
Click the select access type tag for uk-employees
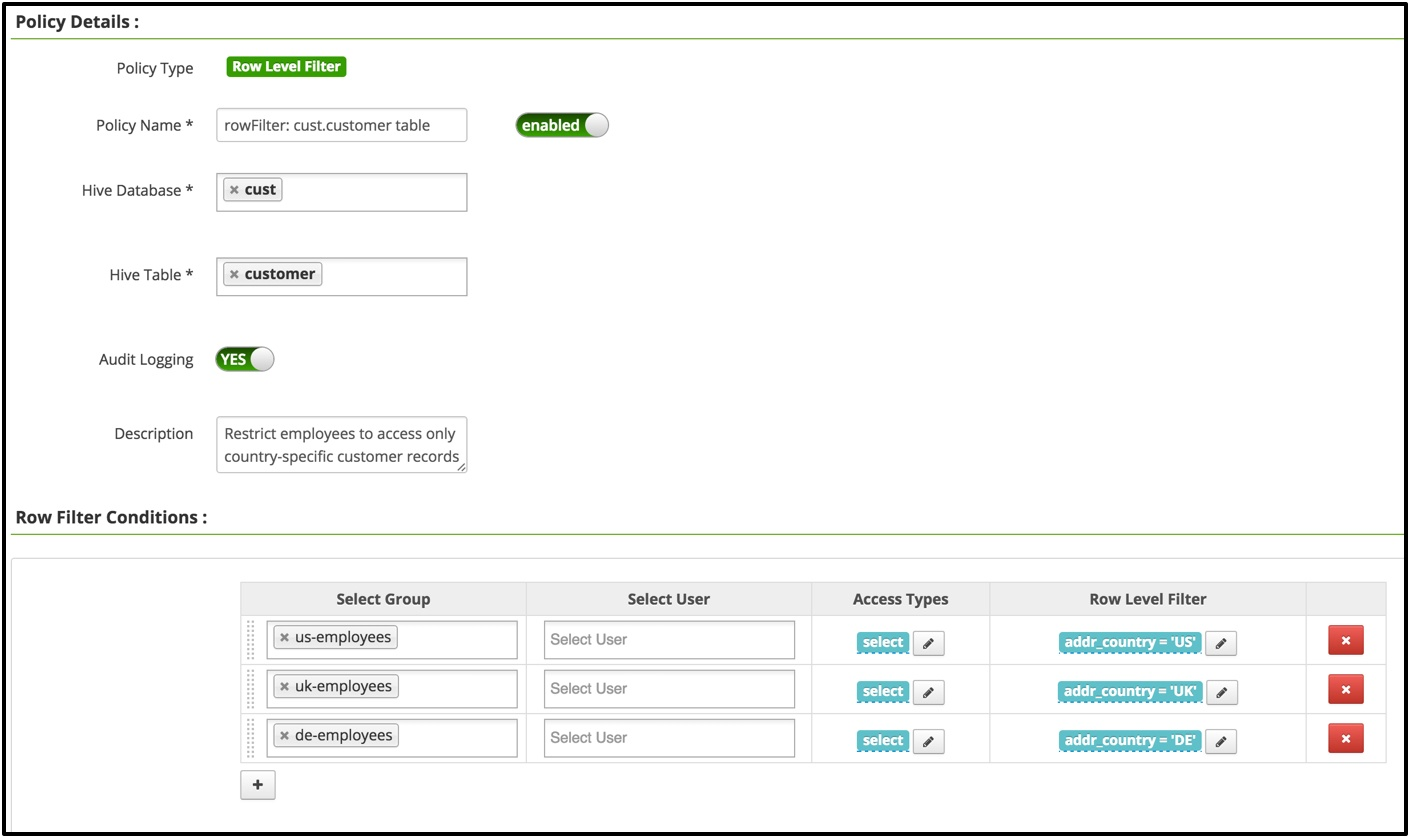tap(882, 692)
